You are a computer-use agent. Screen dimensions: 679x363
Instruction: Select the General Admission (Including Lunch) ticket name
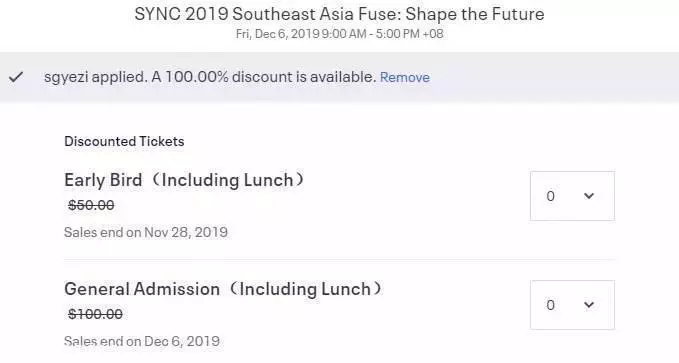click(224, 289)
